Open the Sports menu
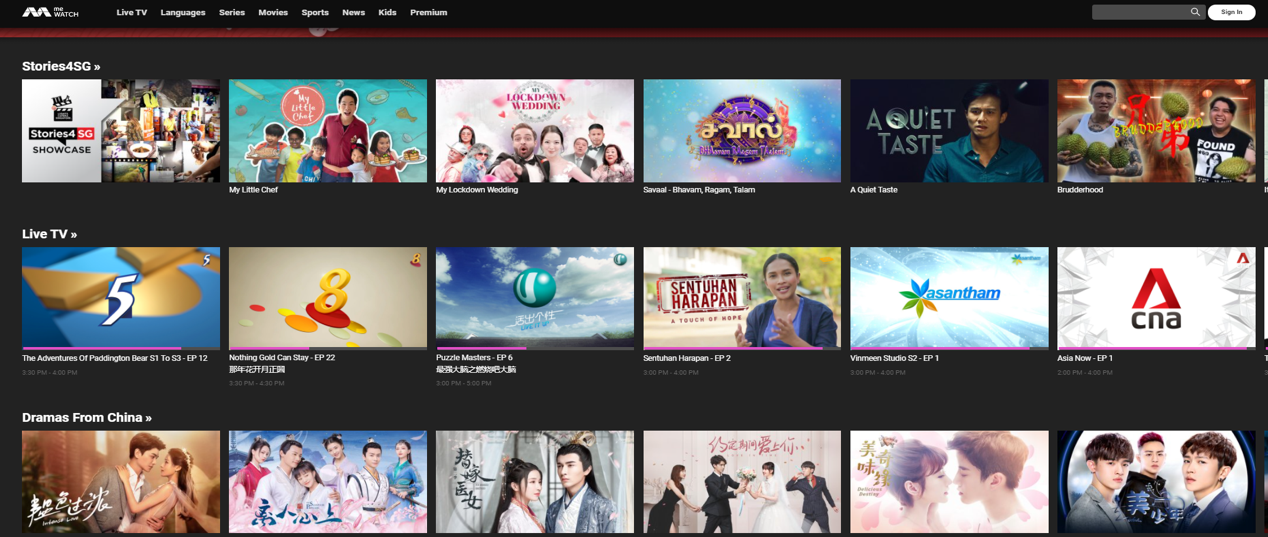This screenshot has height=537, width=1268. click(x=315, y=13)
